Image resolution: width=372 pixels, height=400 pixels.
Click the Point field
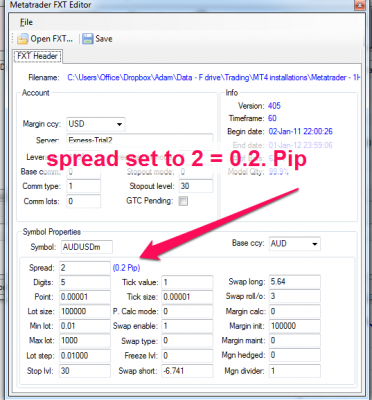[x=85, y=297]
